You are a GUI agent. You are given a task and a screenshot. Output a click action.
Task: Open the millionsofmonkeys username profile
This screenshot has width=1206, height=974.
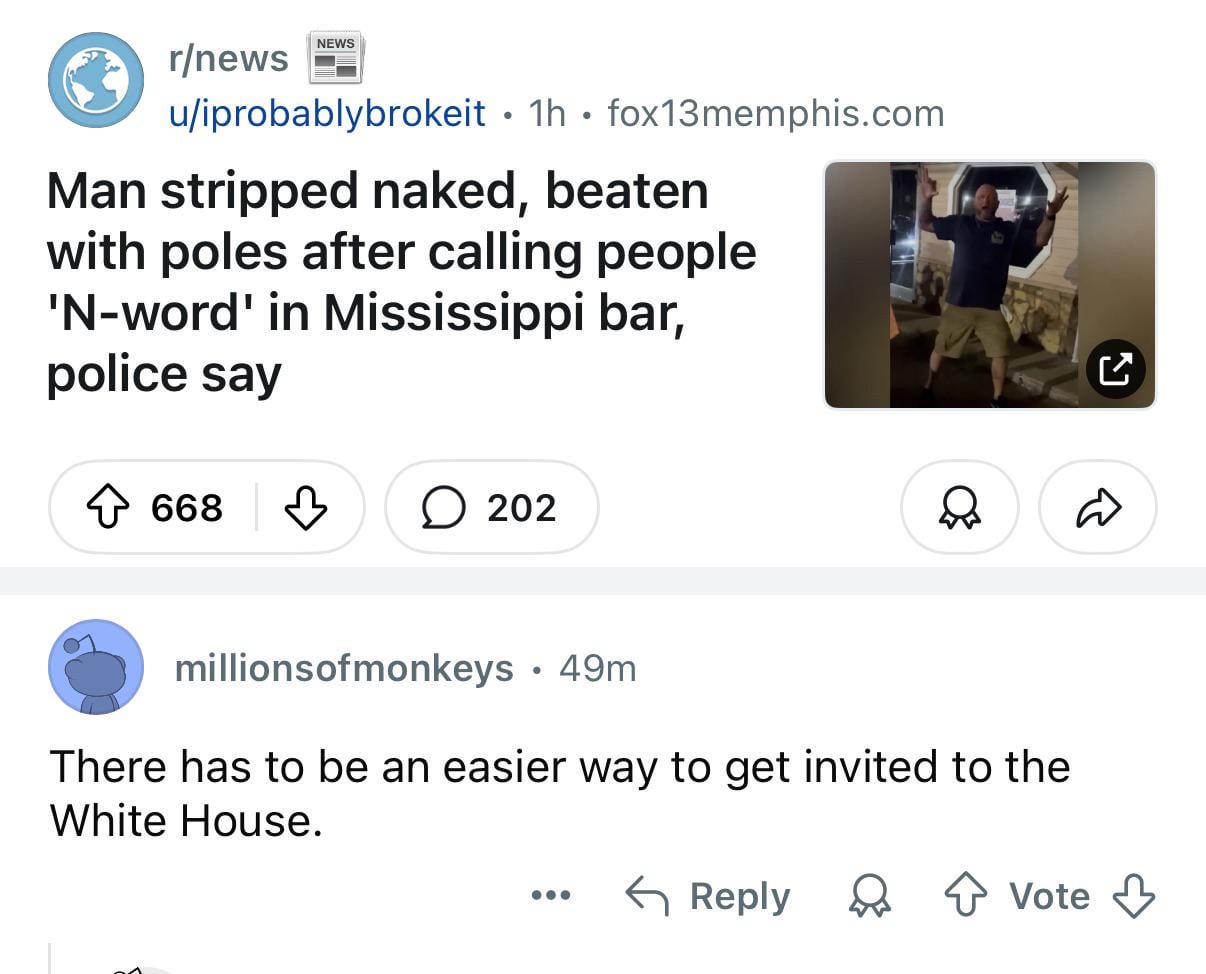coord(344,668)
